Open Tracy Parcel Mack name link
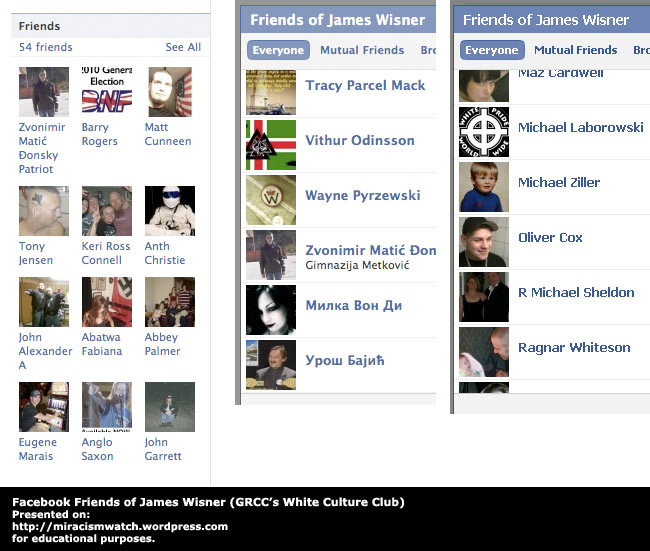 click(x=365, y=85)
